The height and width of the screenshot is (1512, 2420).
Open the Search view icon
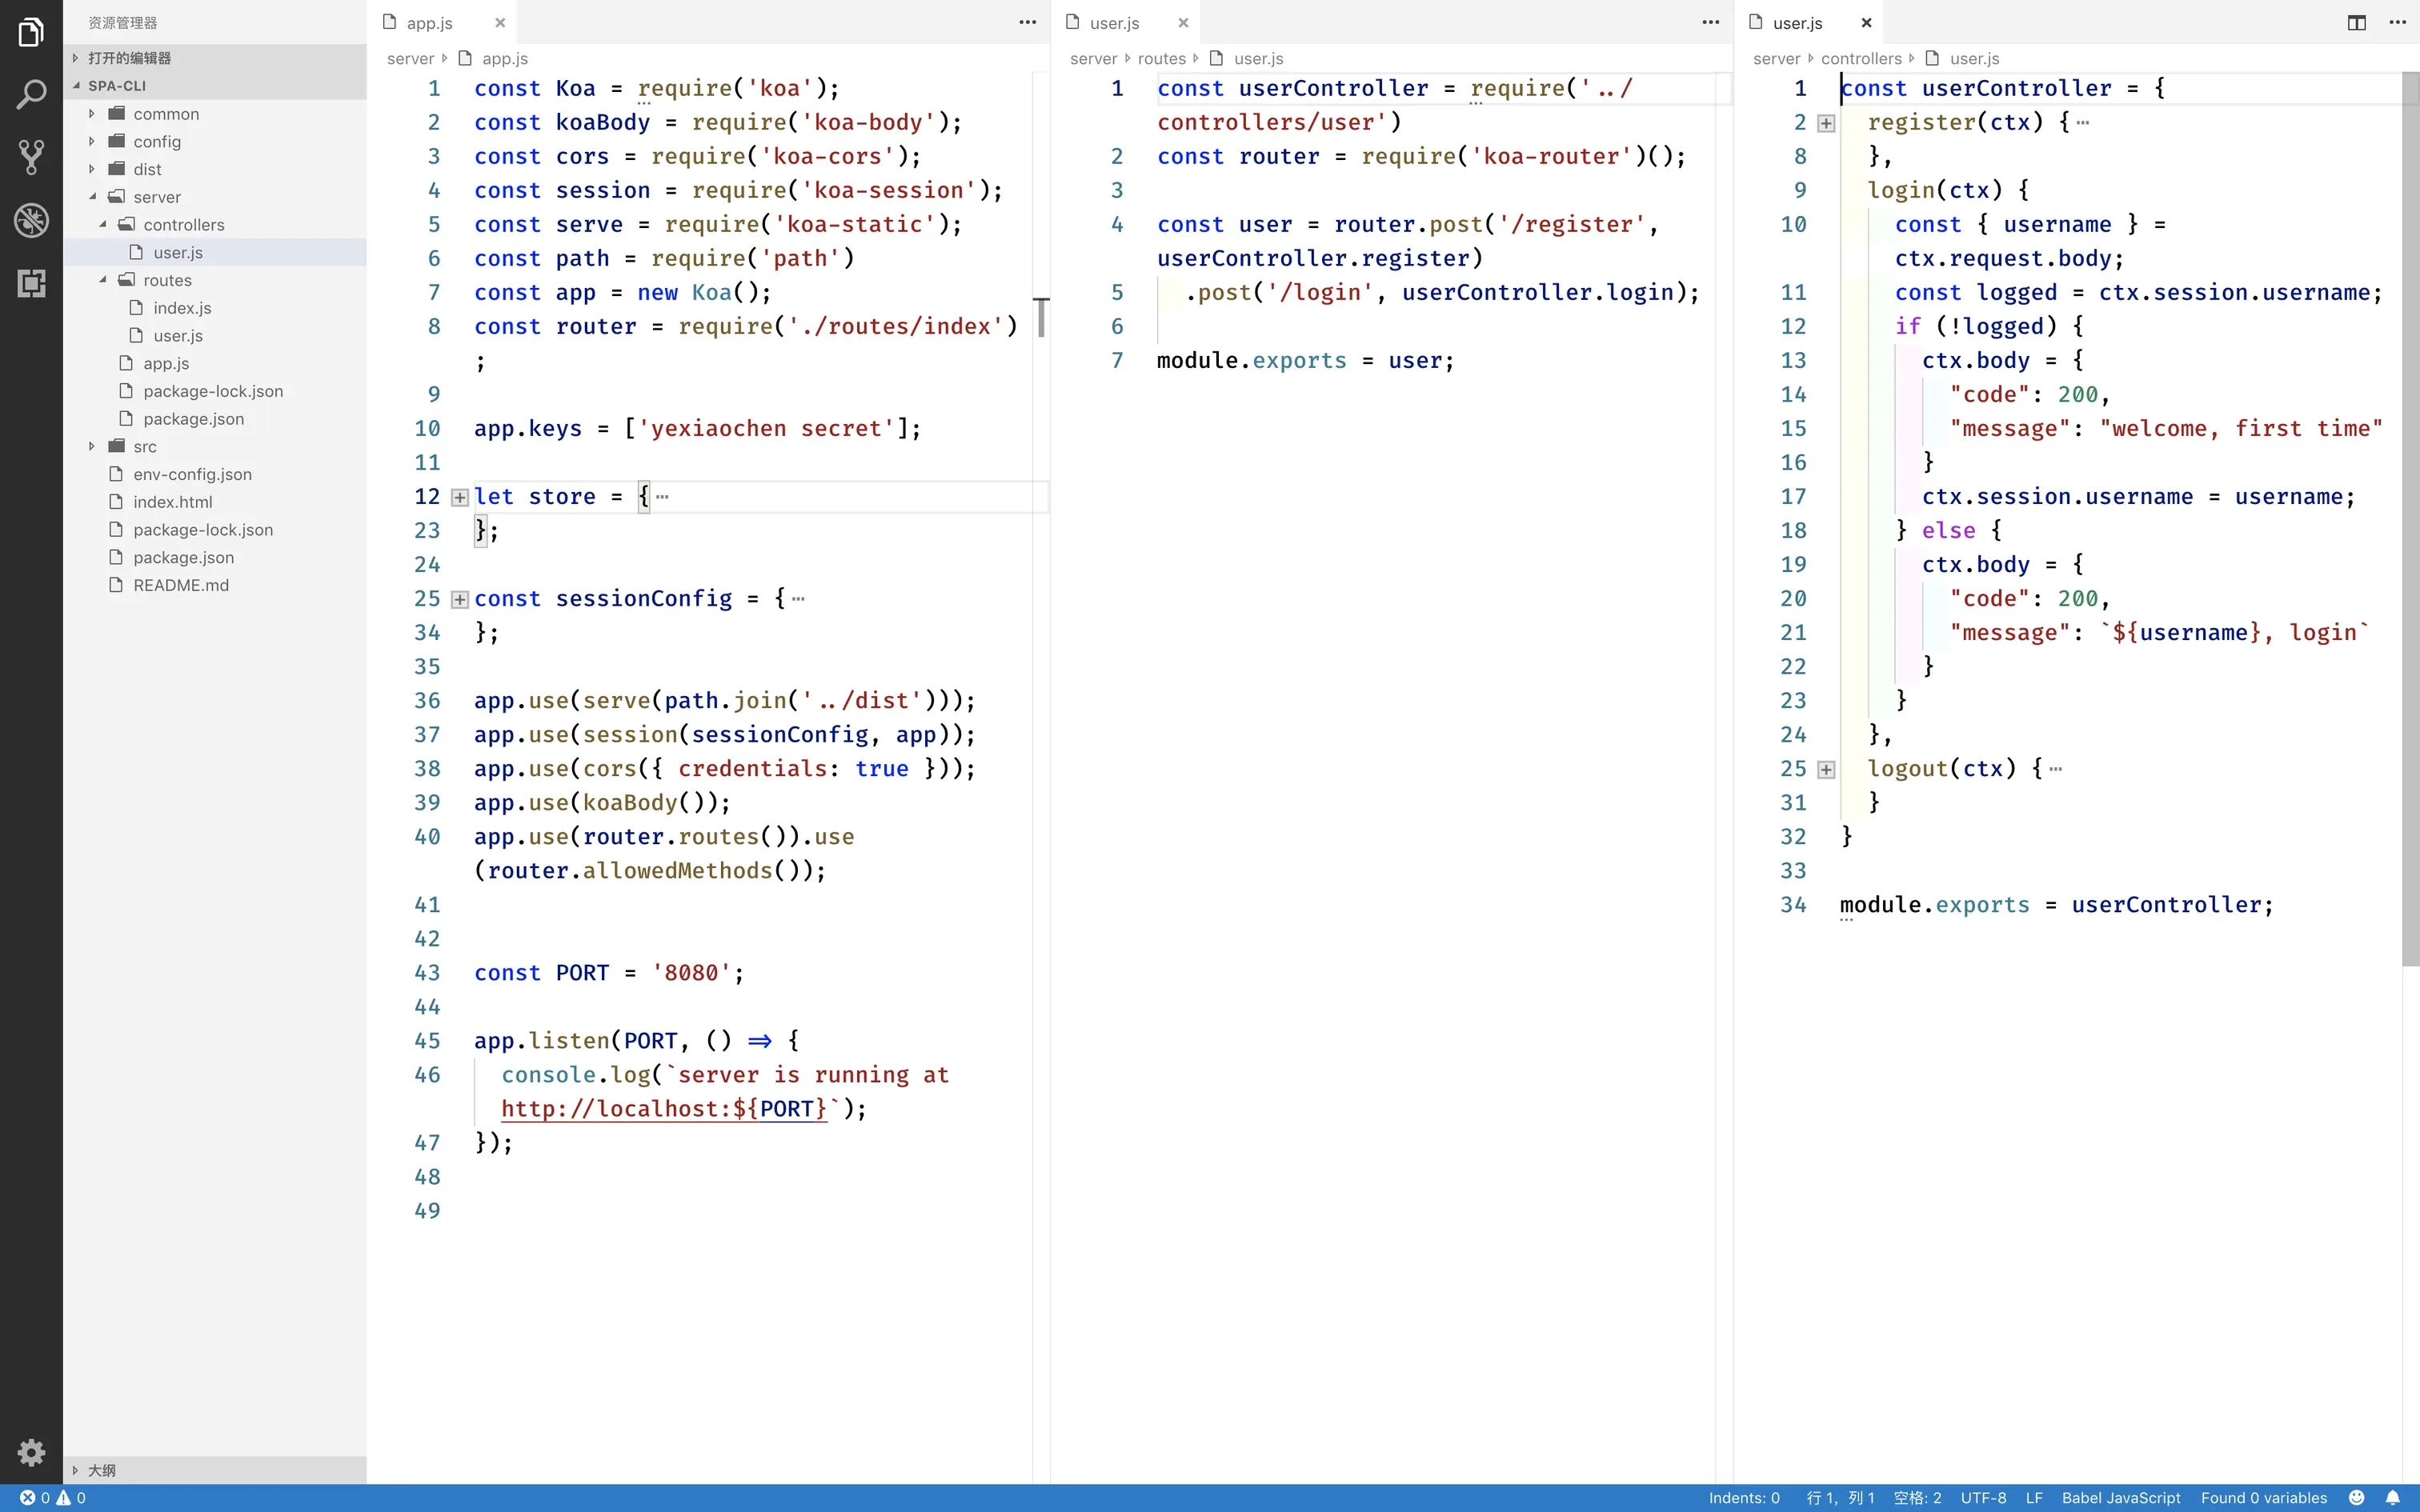[x=31, y=95]
